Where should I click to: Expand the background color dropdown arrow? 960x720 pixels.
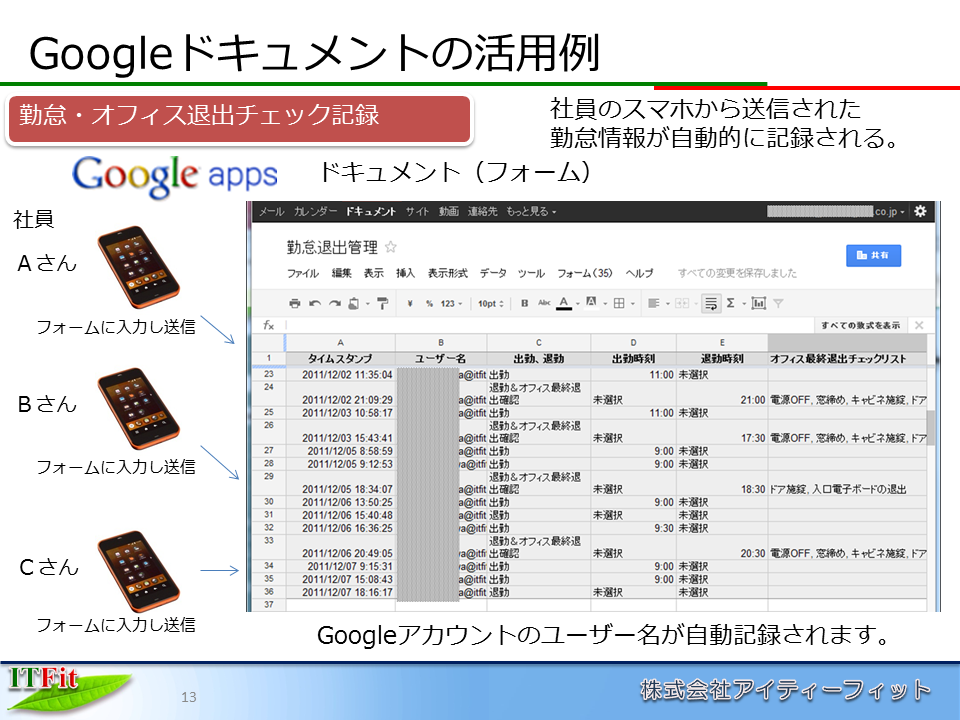(605, 304)
